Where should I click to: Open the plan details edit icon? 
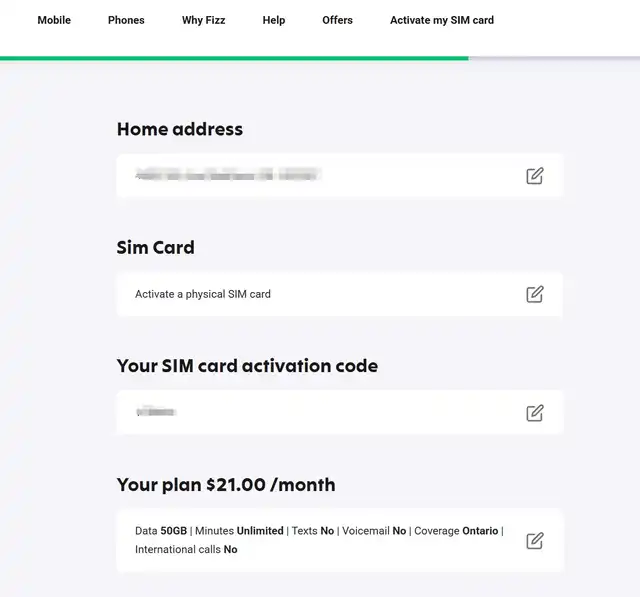(x=535, y=540)
